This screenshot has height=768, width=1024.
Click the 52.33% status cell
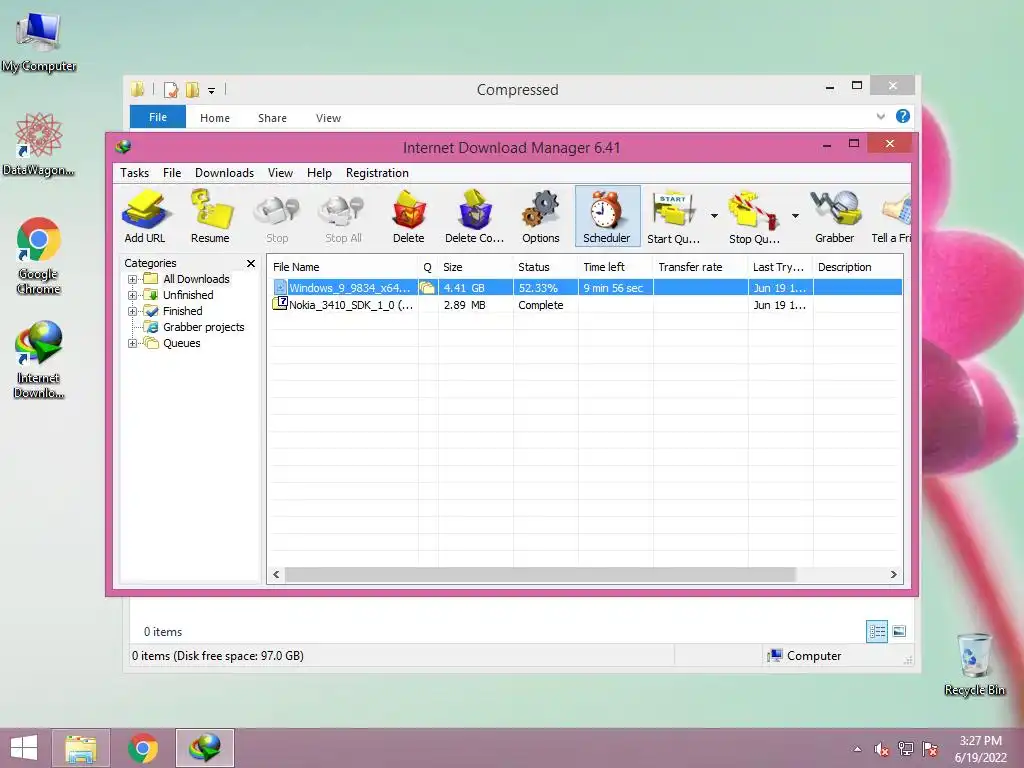click(x=545, y=288)
